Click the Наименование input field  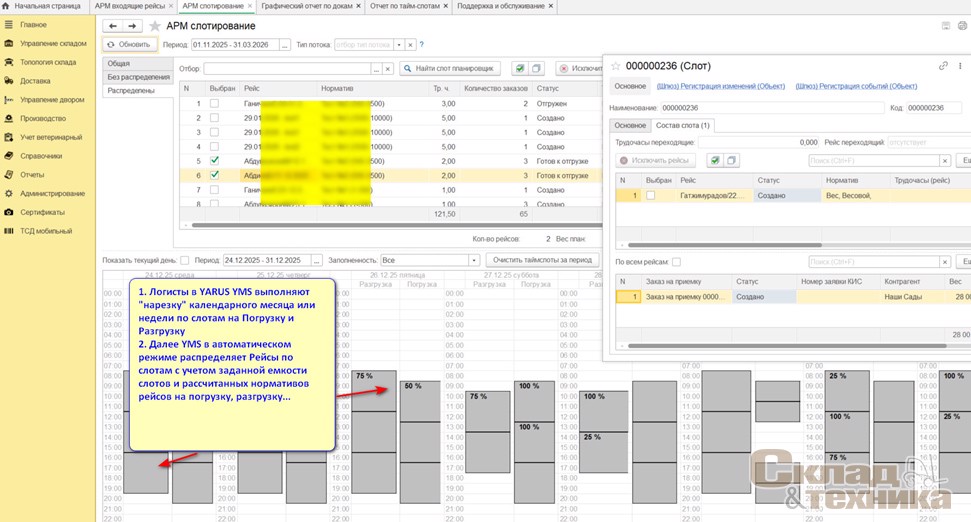[772, 108]
